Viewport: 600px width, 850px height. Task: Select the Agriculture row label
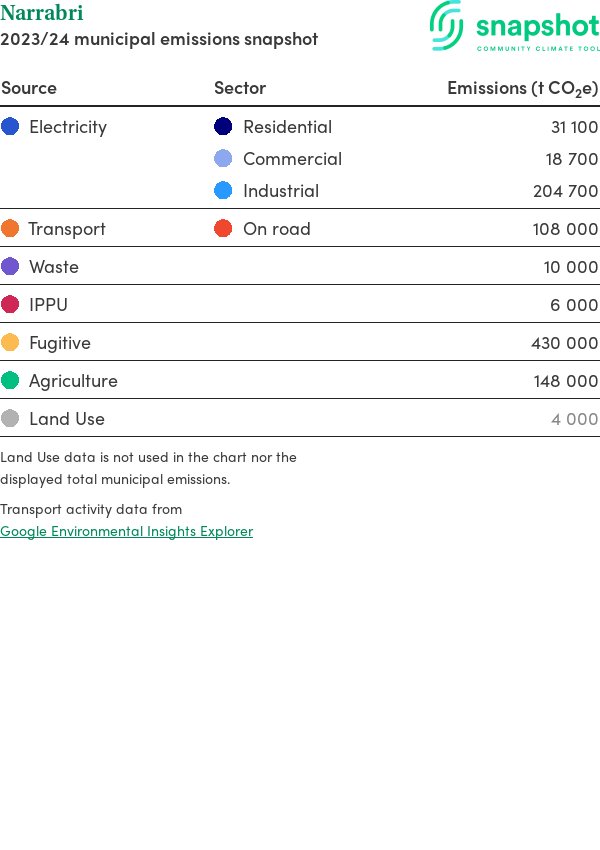(73, 381)
